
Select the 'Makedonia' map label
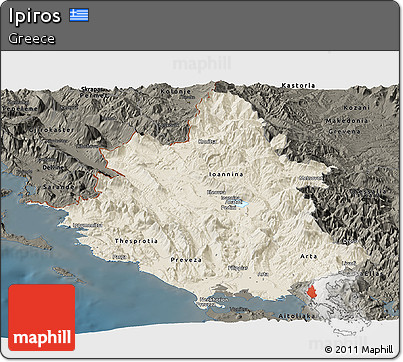pyautogui.click(x=347, y=121)
